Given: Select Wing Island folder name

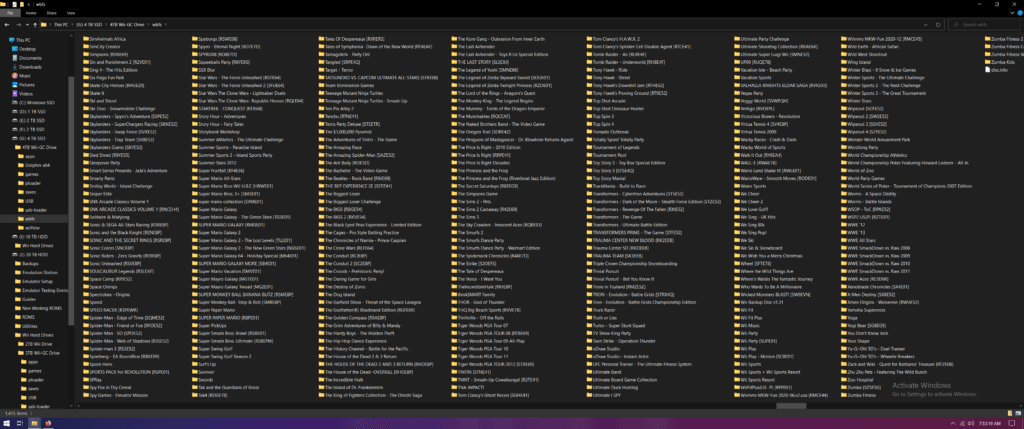Looking at the screenshot, I should [x=859, y=62].
